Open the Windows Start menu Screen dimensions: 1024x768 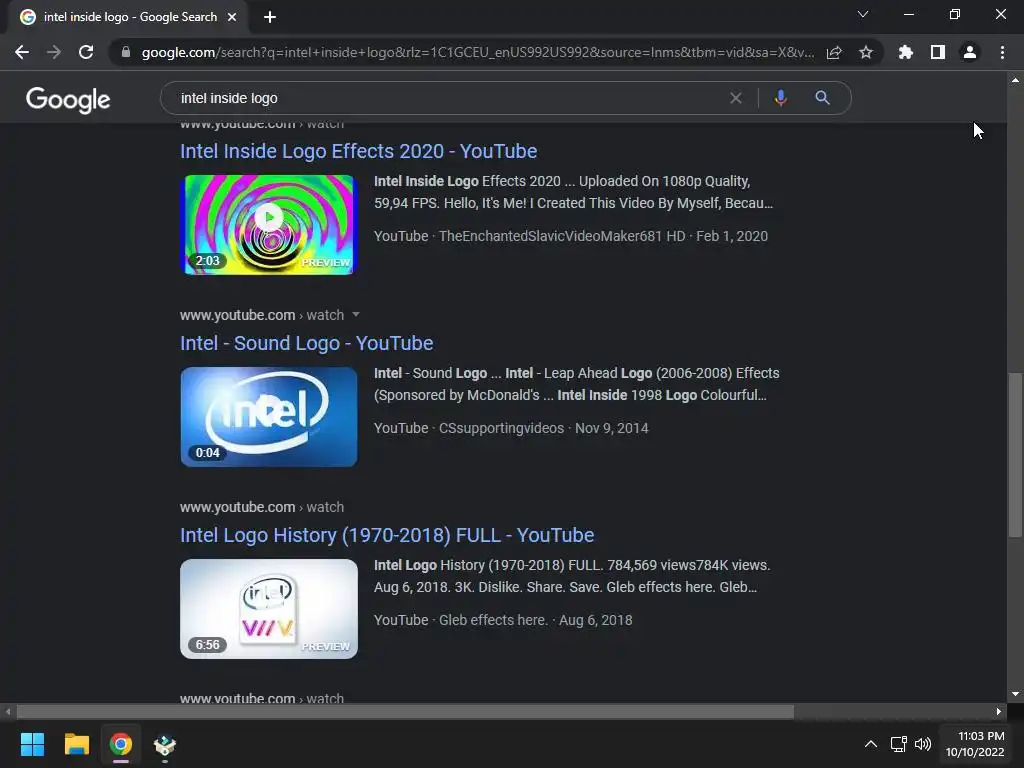32,744
